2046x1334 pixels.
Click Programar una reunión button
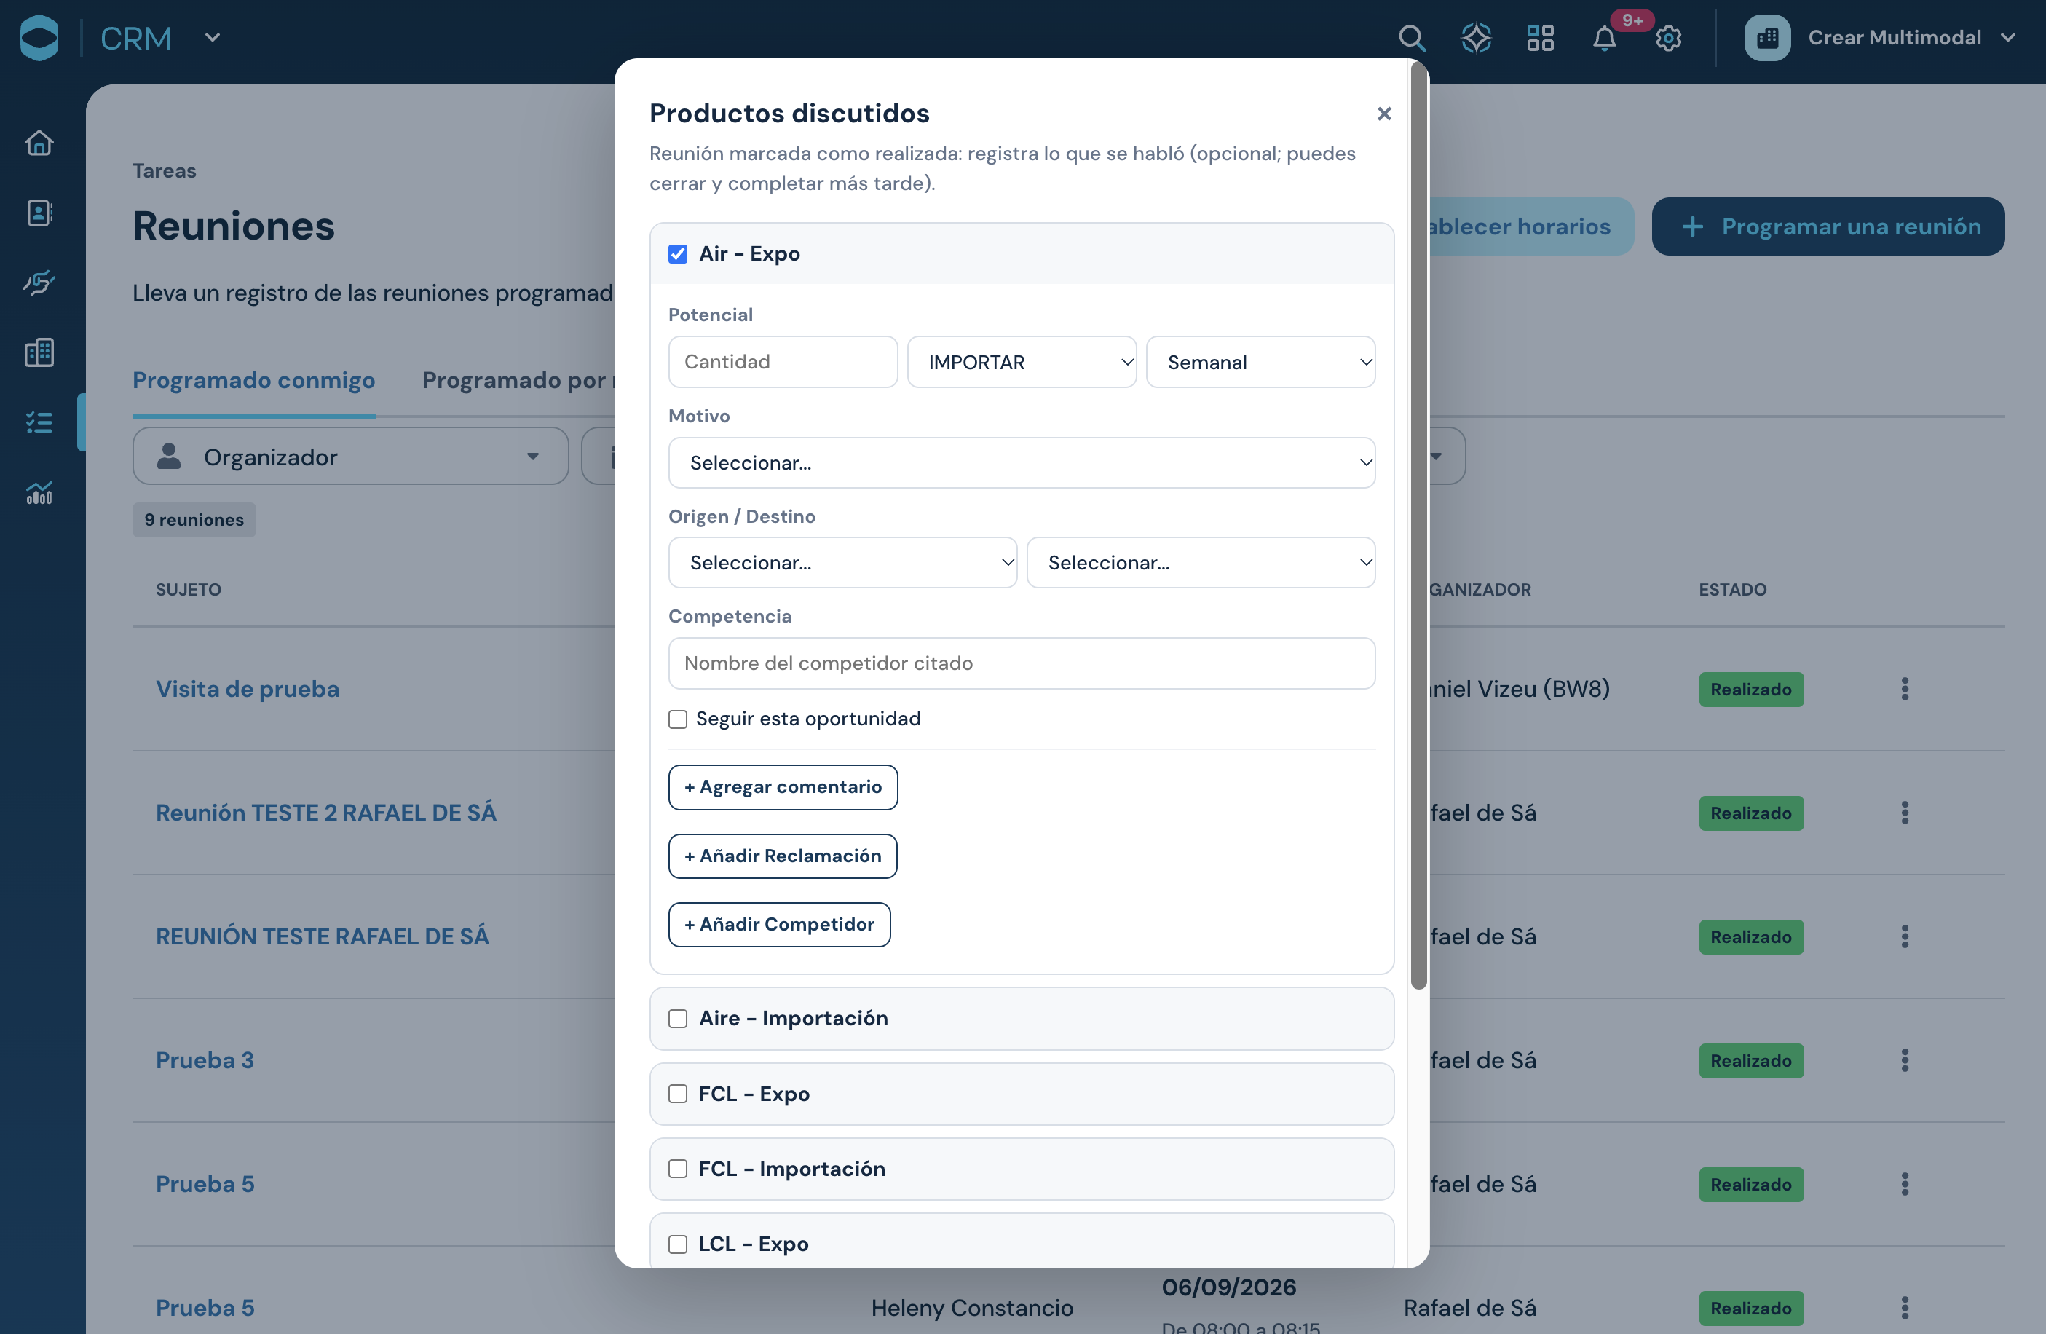pyautogui.click(x=1827, y=227)
